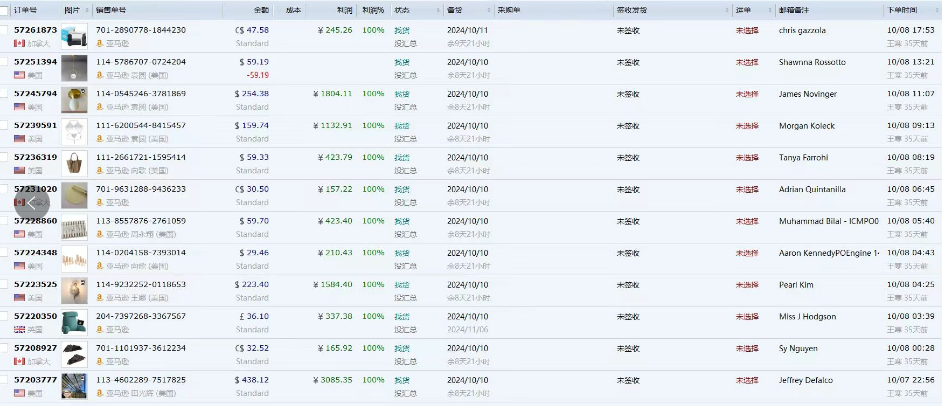The height and width of the screenshot is (406, 942).
Task: Click Canada flag under order 57261873
Action: (x=19, y=44)
